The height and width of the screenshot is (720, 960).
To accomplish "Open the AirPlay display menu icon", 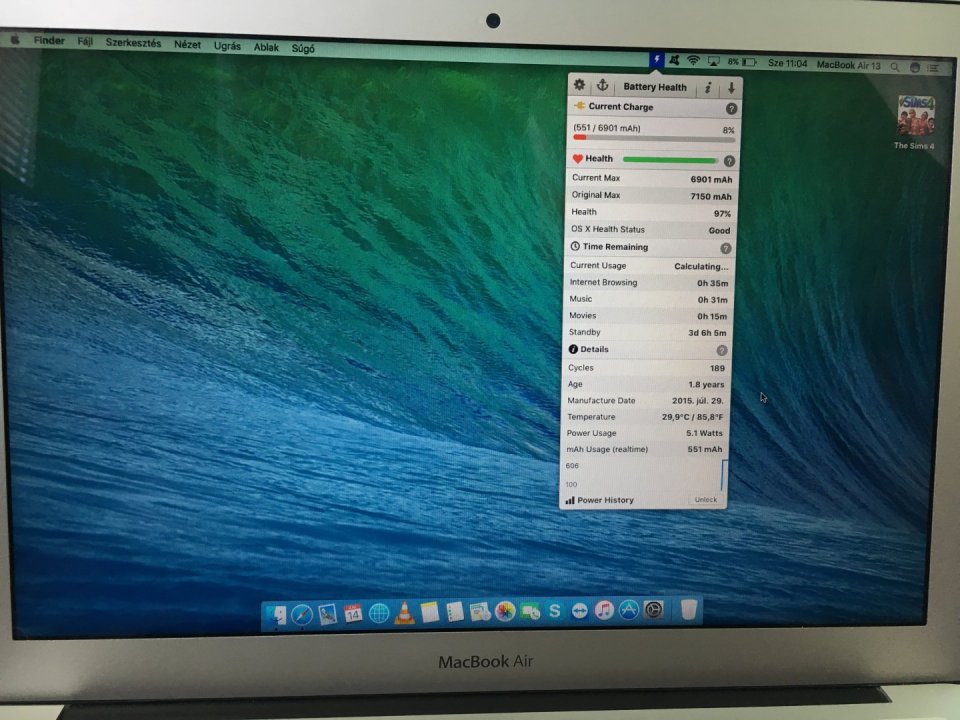I will (x=713, y=61).
